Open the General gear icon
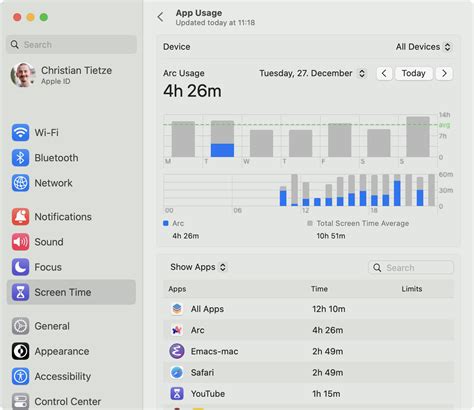 20,326
